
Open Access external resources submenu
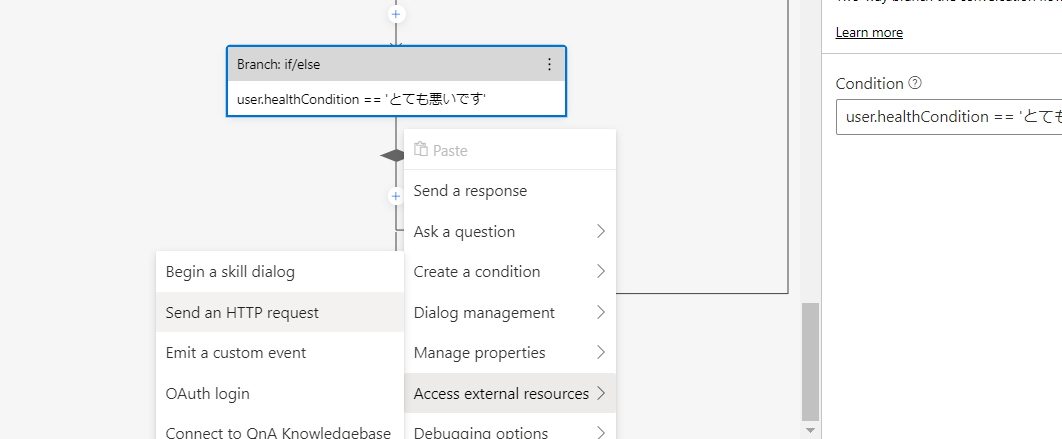[509, 394]
